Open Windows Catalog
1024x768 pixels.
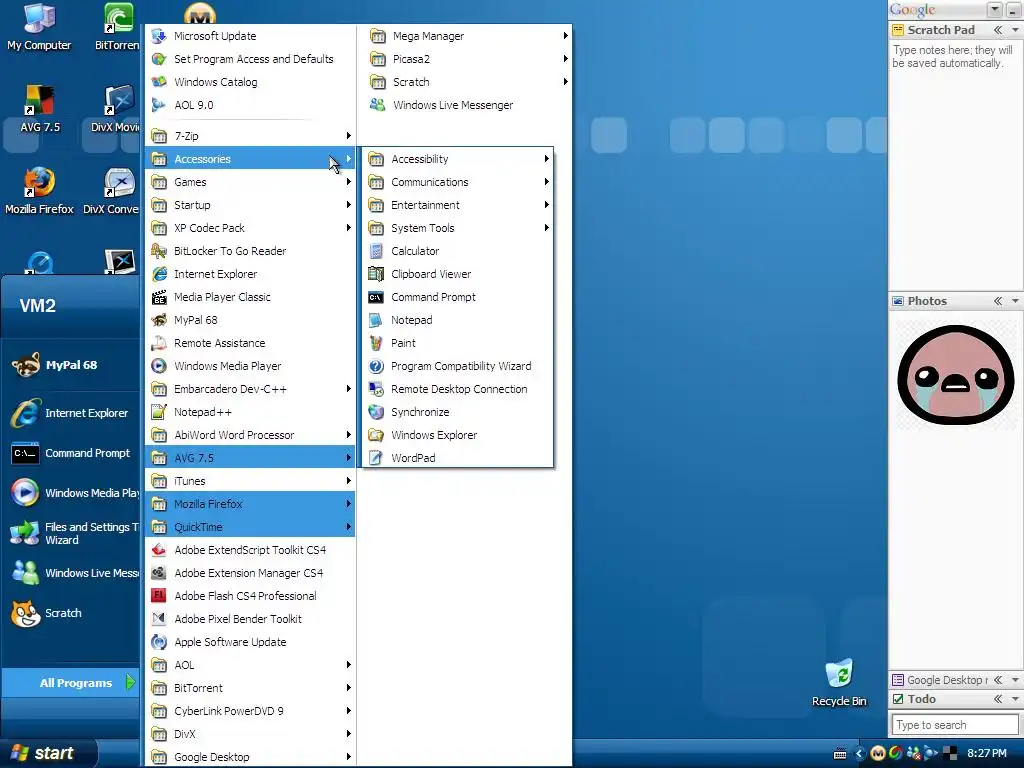251,82
